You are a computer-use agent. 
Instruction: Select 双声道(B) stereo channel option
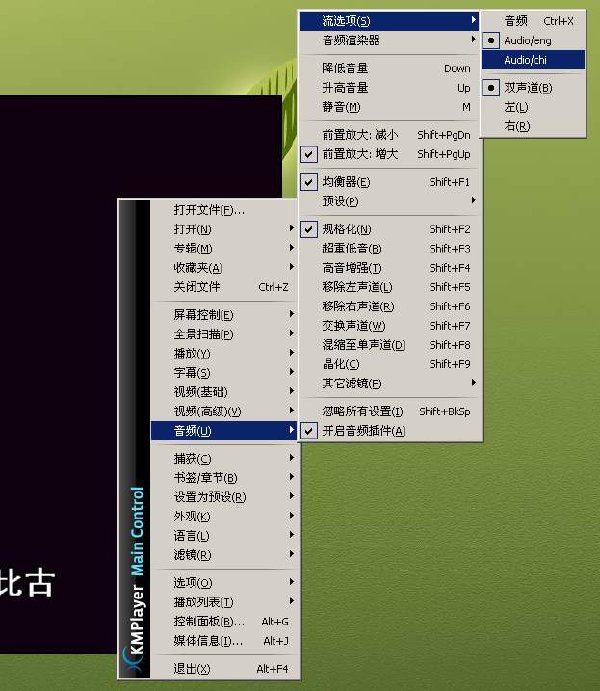tap(533, 88)
